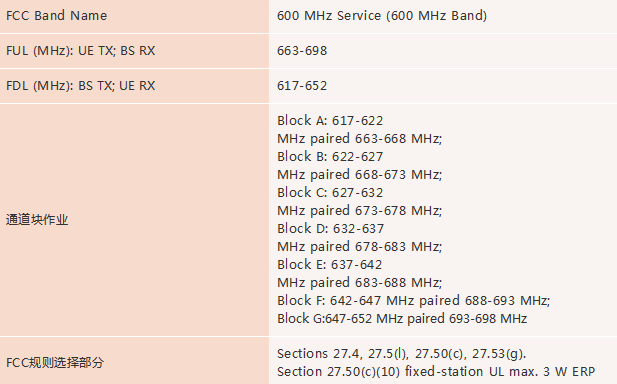Select the 663-698 uplink frequency value

pos(302,51)
